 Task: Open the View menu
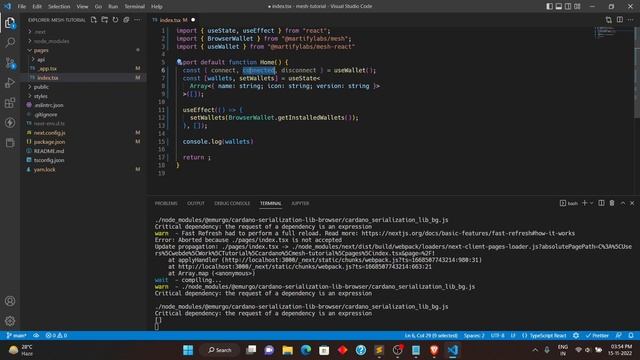pos(82,7)
